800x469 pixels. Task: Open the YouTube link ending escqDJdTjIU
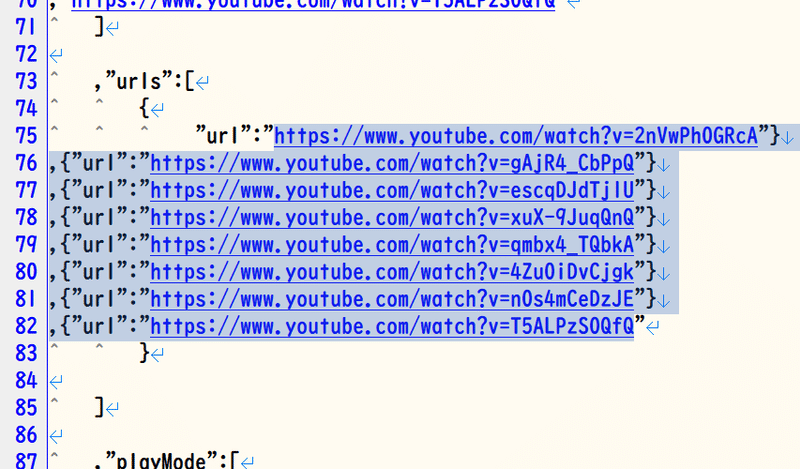coord(392,190)
